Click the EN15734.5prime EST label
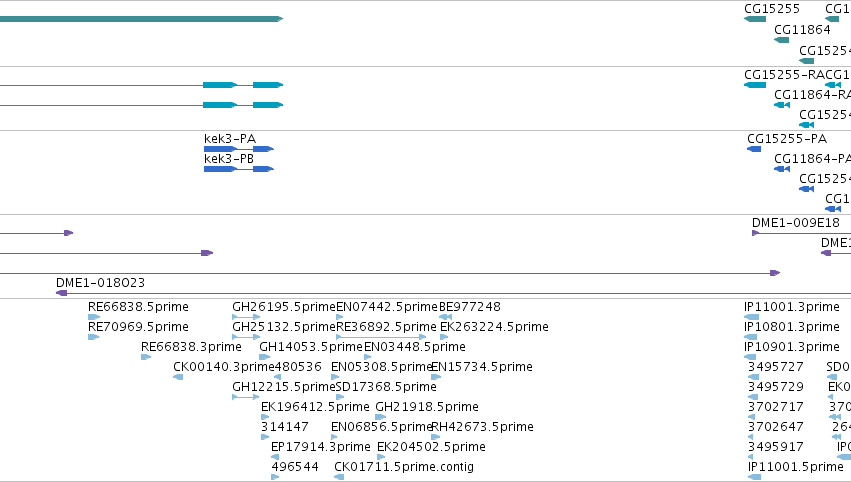Viewport: 851px width, 482px height. coord(482,367)
